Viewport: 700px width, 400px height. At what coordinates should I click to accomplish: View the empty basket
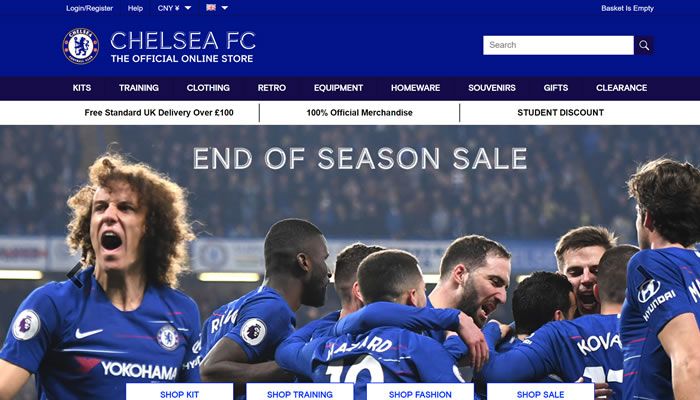tap(627, 8)
